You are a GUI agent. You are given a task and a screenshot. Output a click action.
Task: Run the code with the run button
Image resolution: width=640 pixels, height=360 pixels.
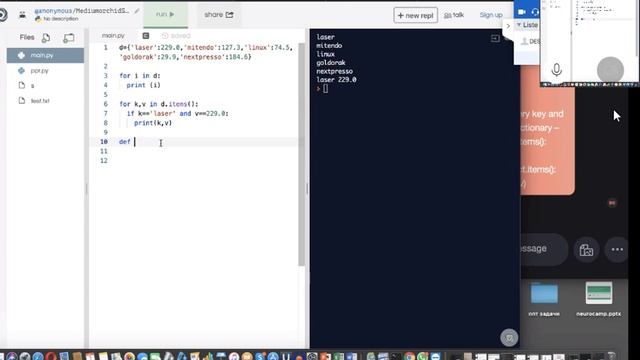point(165,15)
